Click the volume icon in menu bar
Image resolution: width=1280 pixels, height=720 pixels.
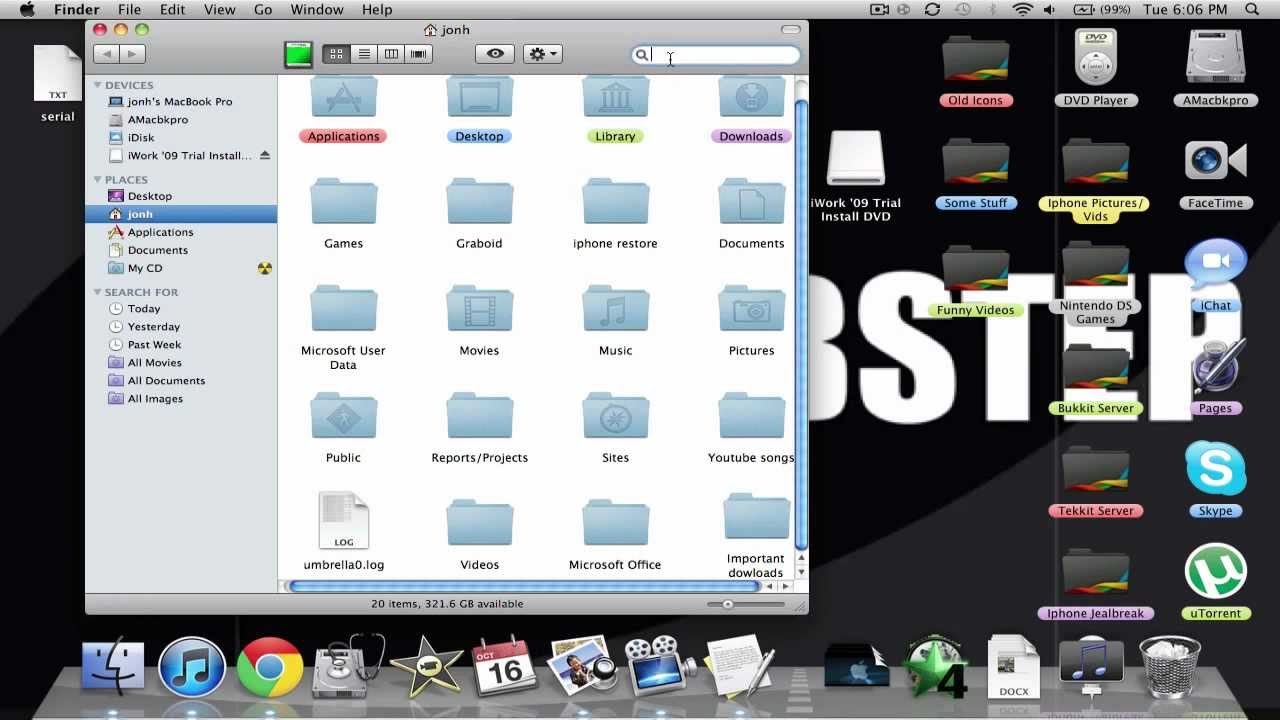1049,9
